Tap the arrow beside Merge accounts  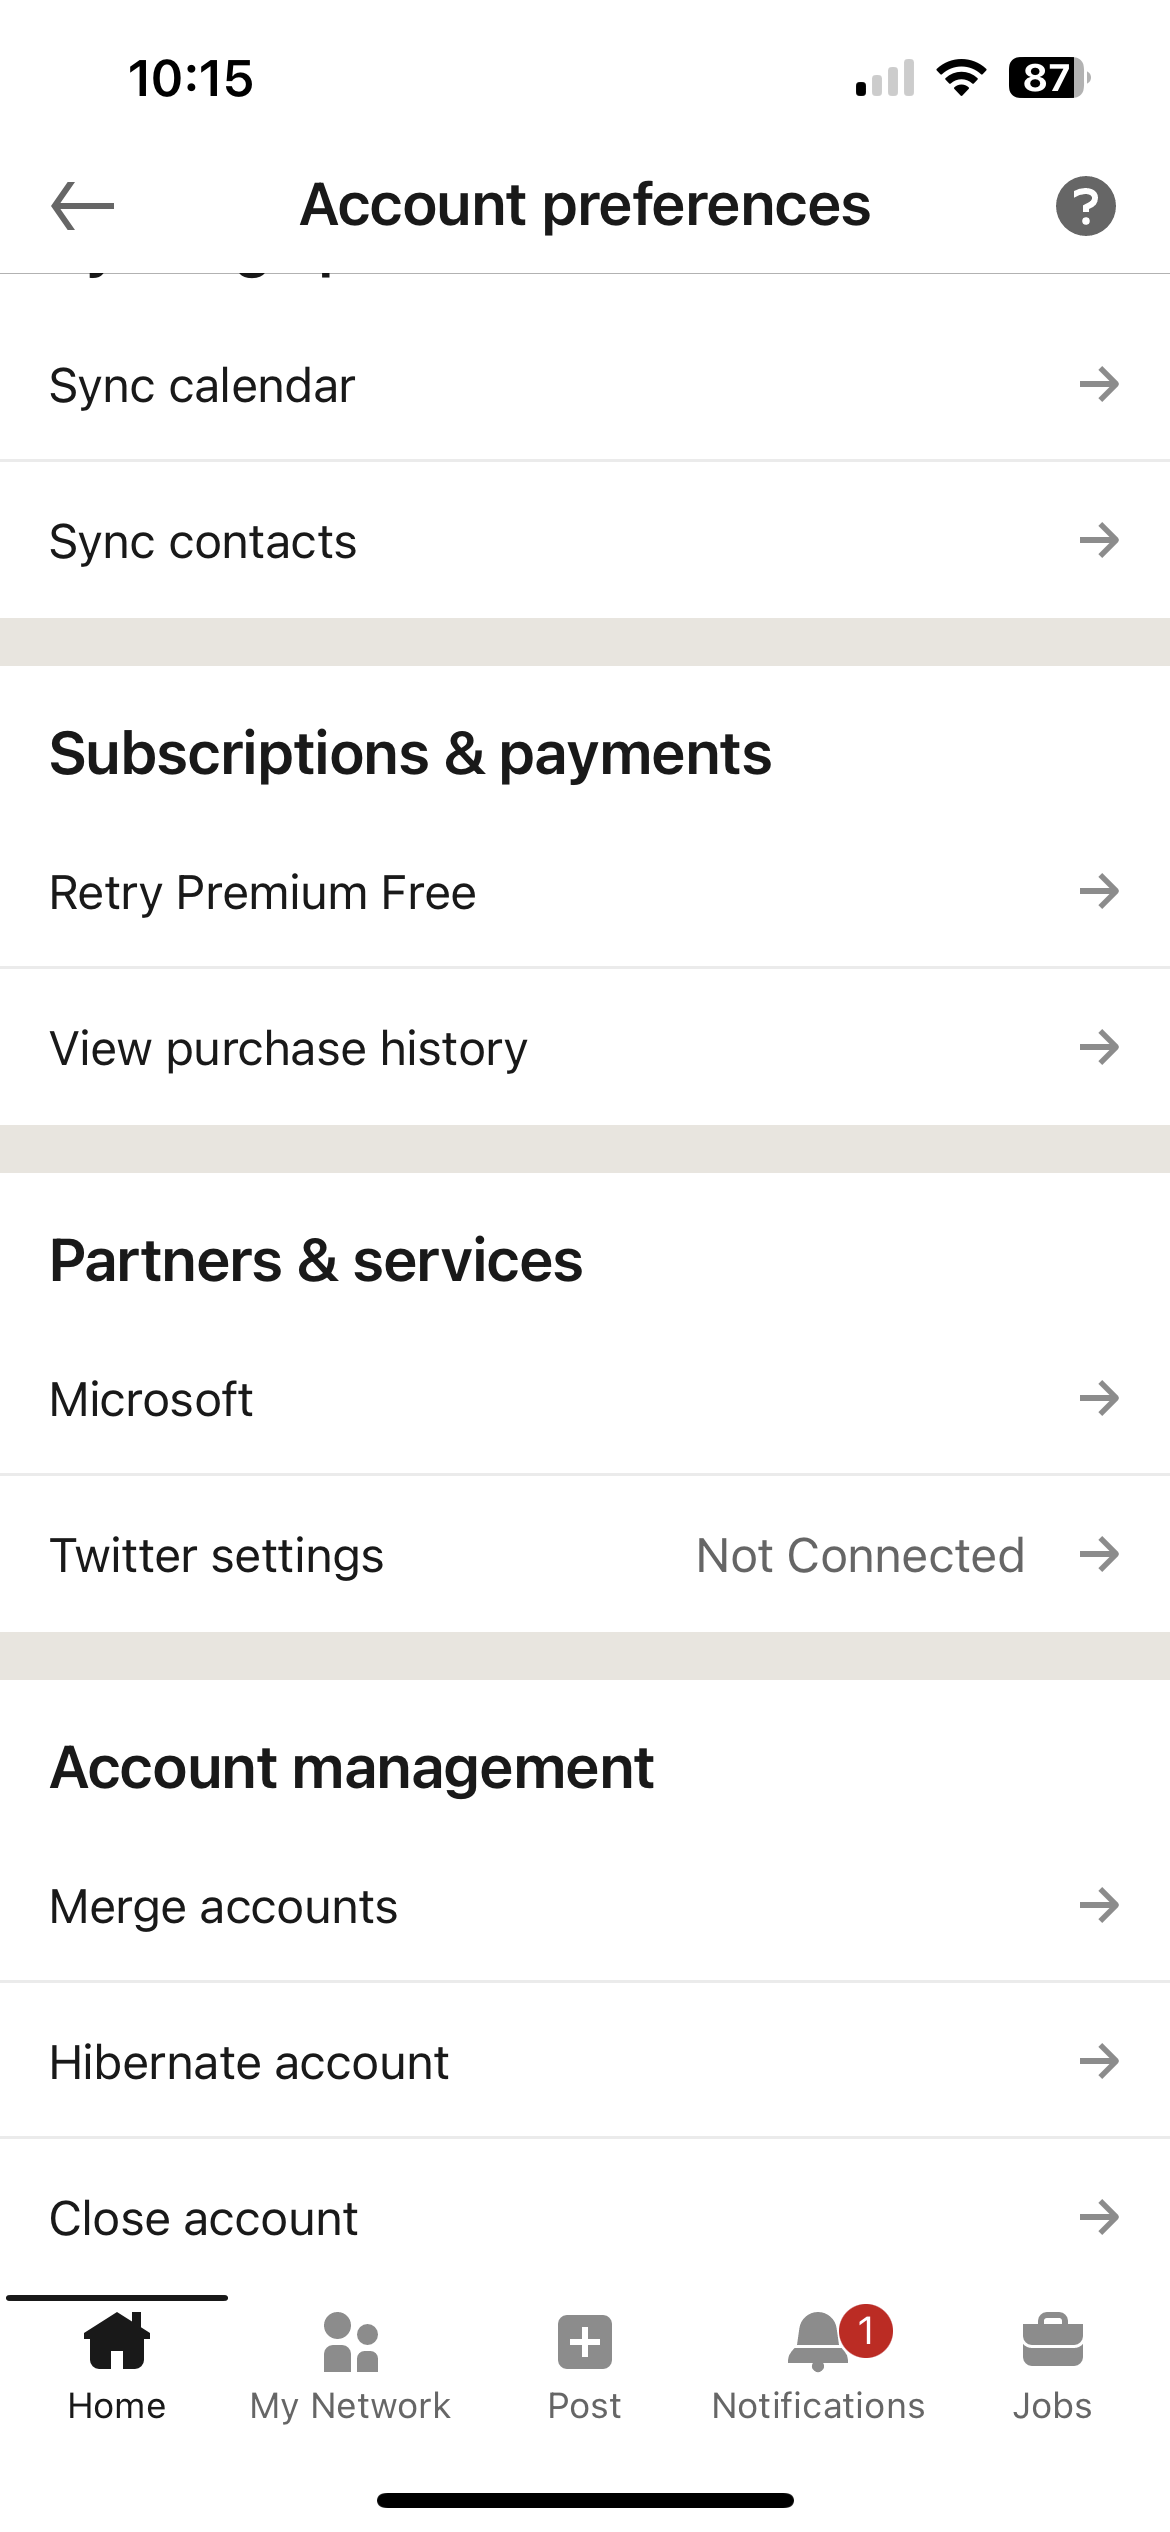pyautogui.click(x=1098, y=1905)
